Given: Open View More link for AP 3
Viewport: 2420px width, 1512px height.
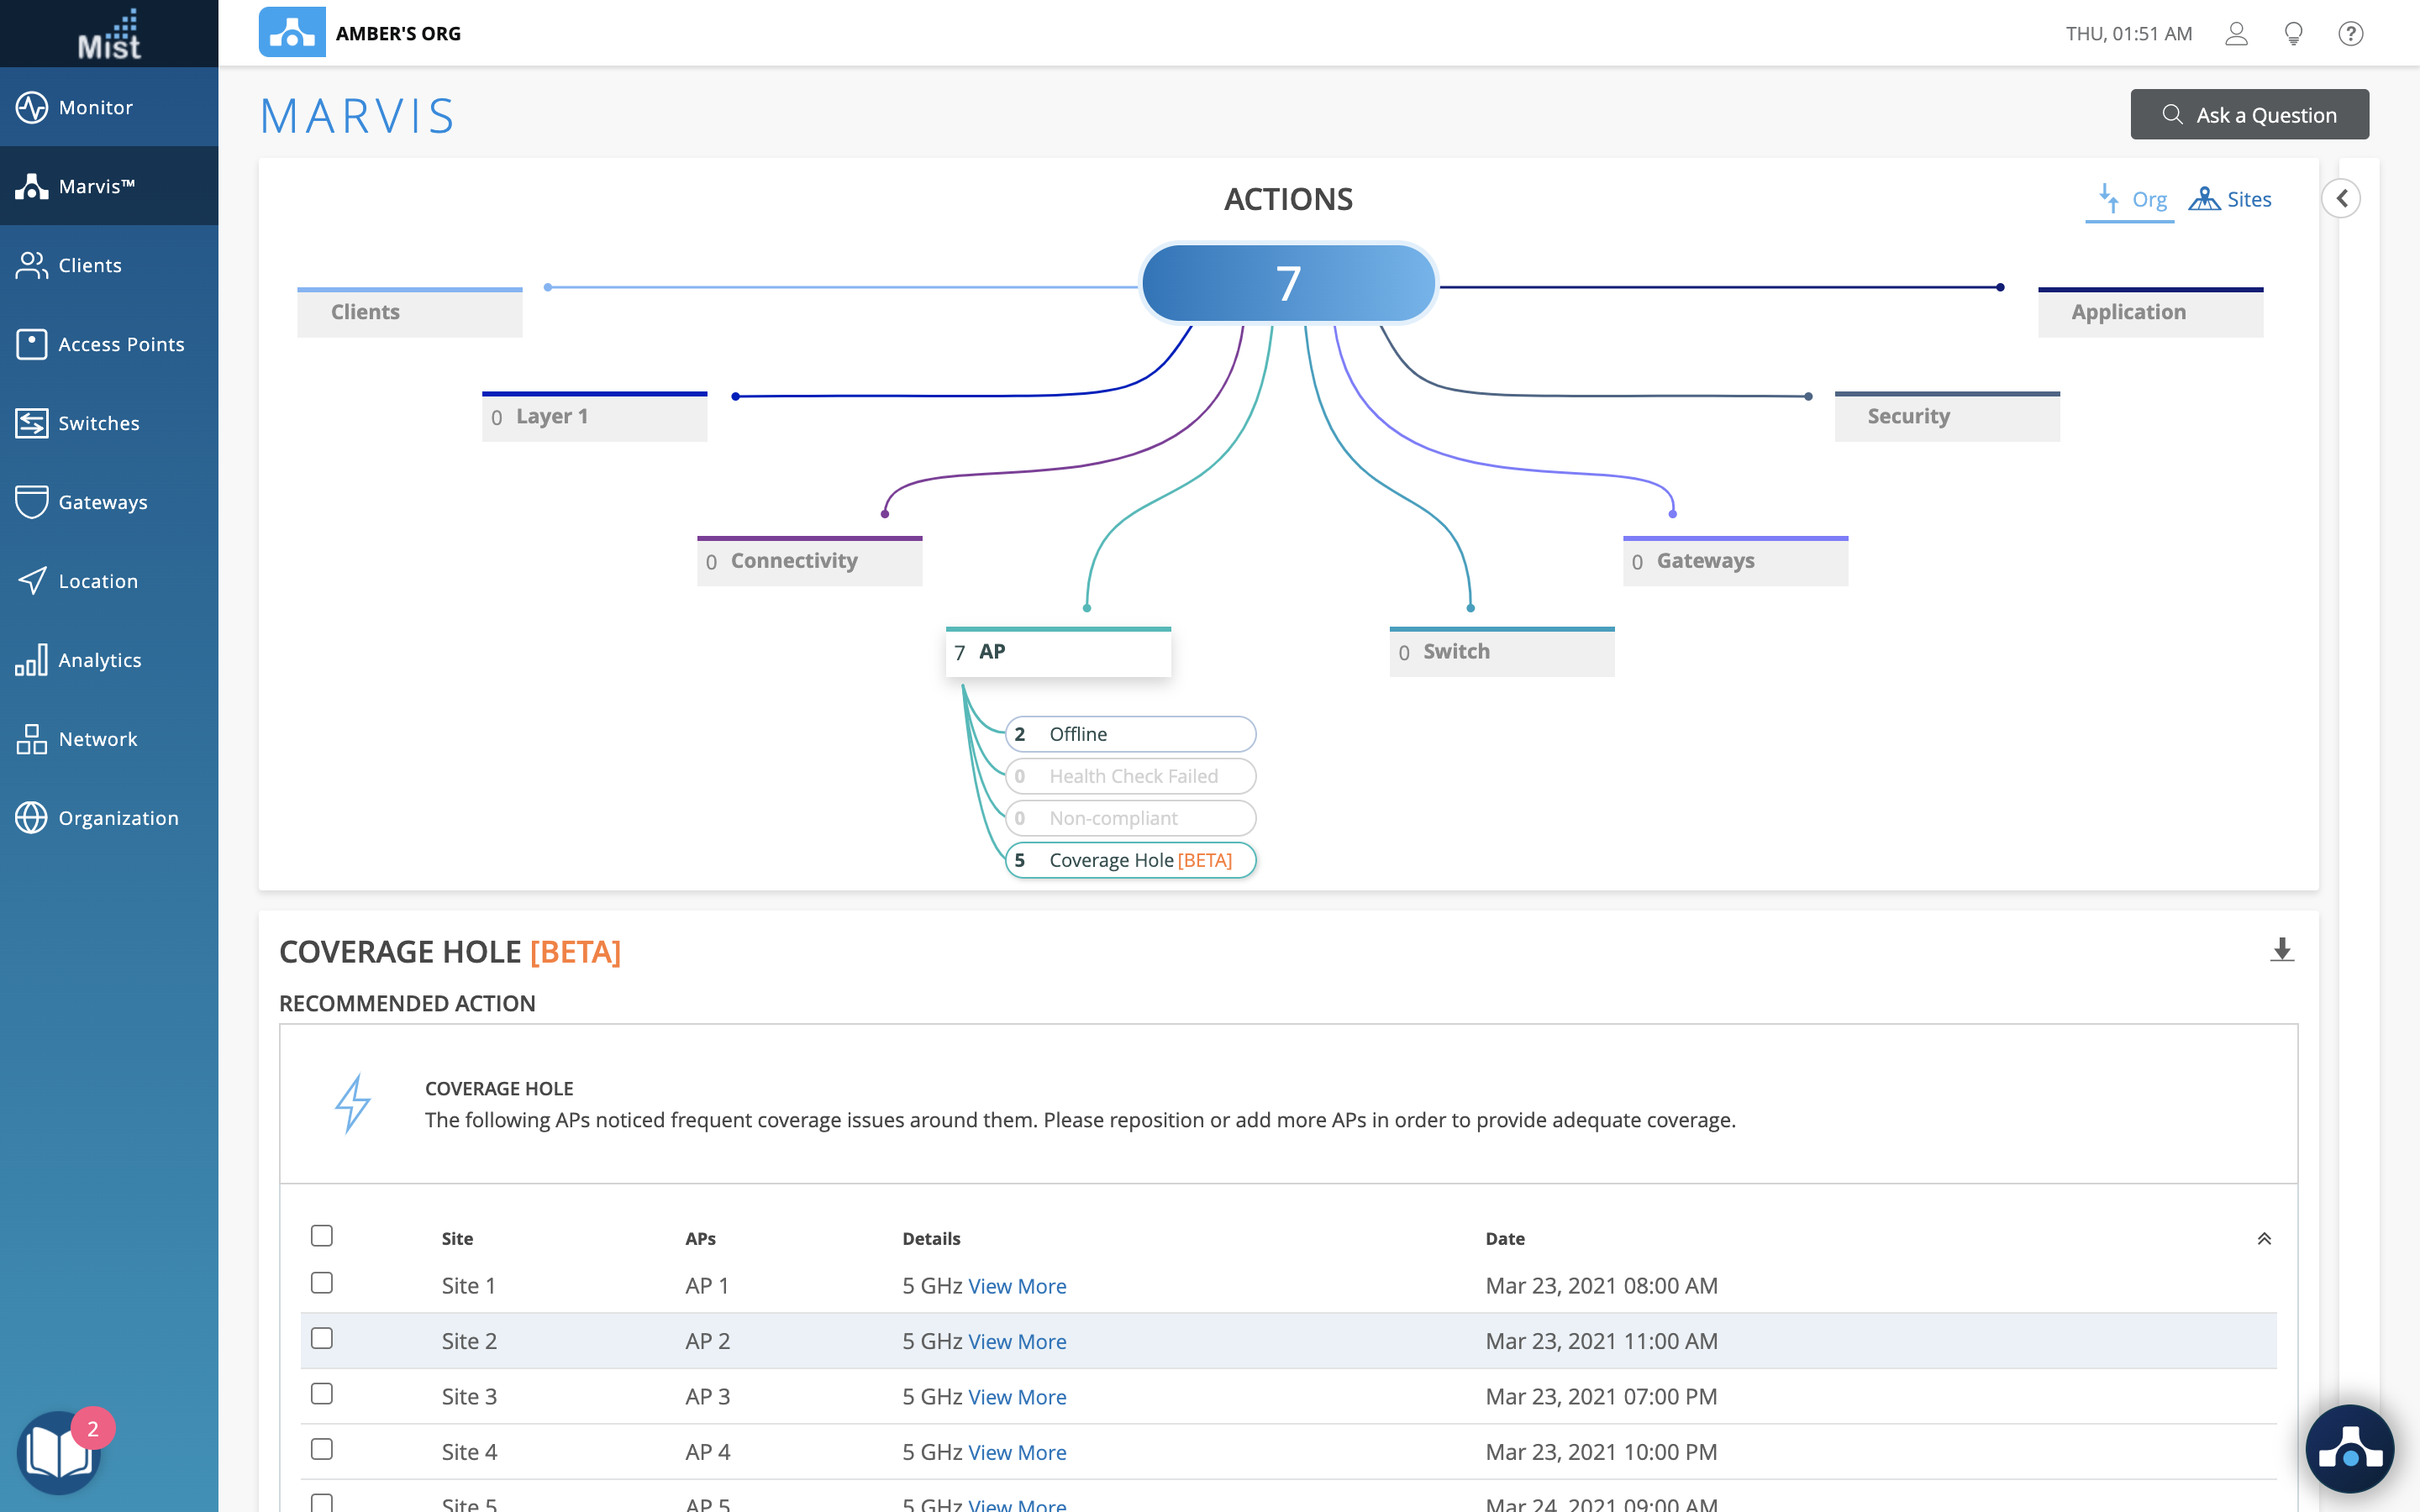Looking at the screenshot, I should [x=1017, y=1397].
